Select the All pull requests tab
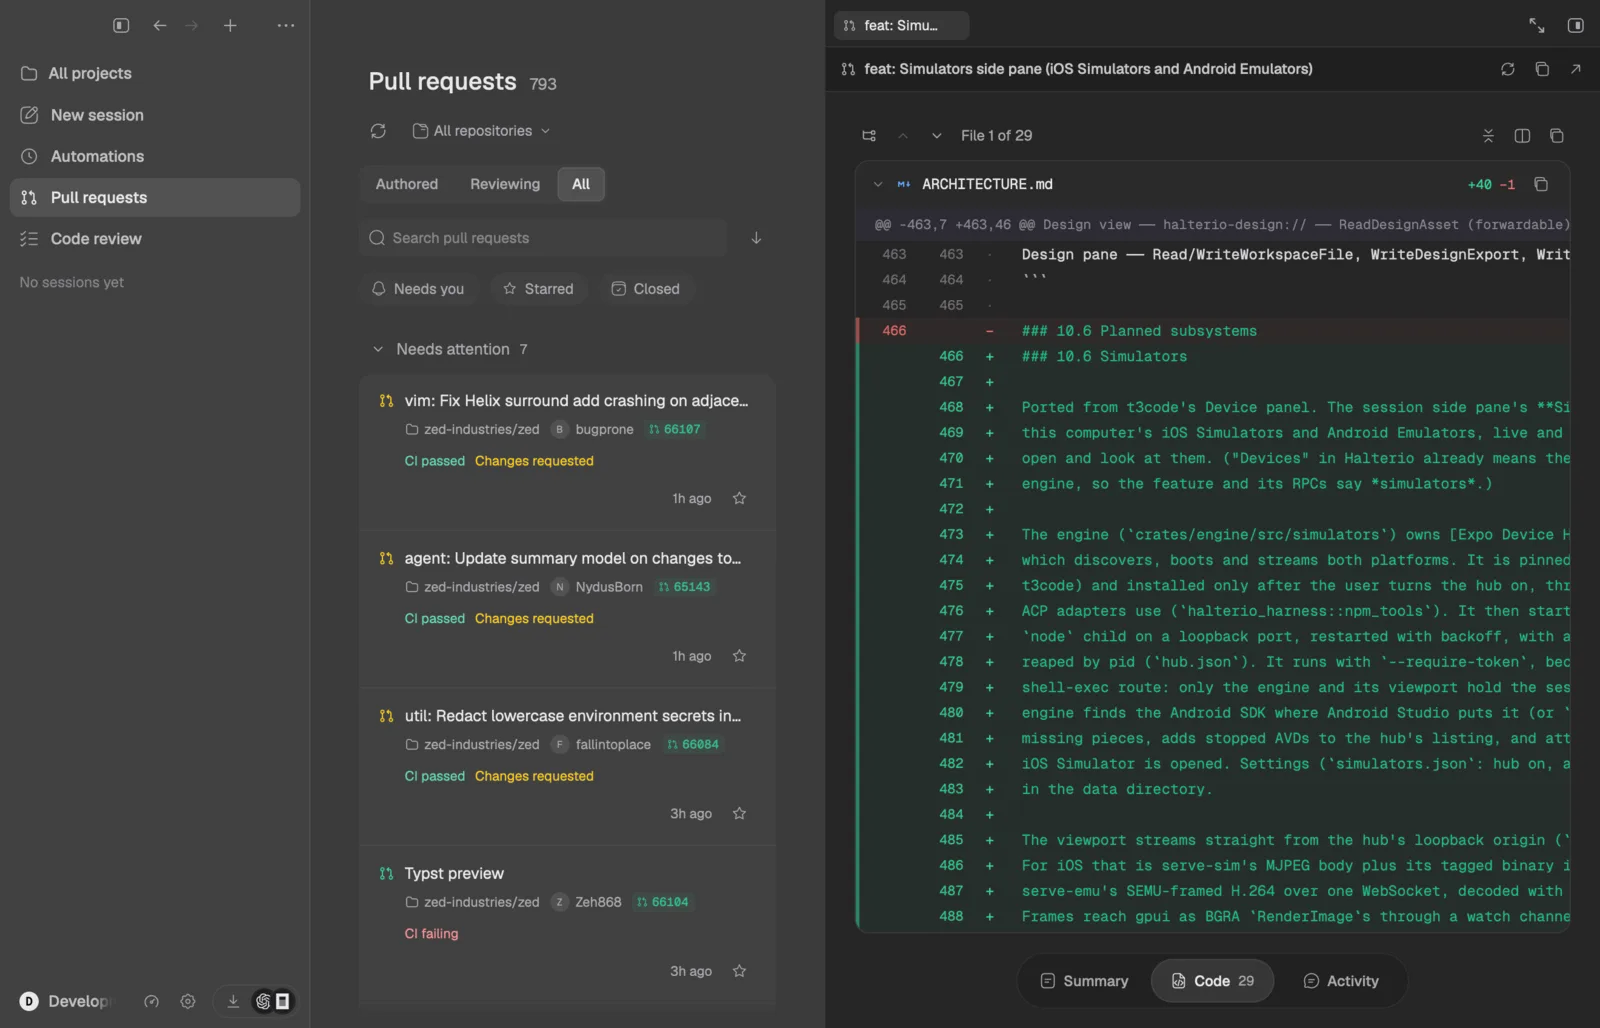This screenshot has height=1028, width=1600. 581,184
